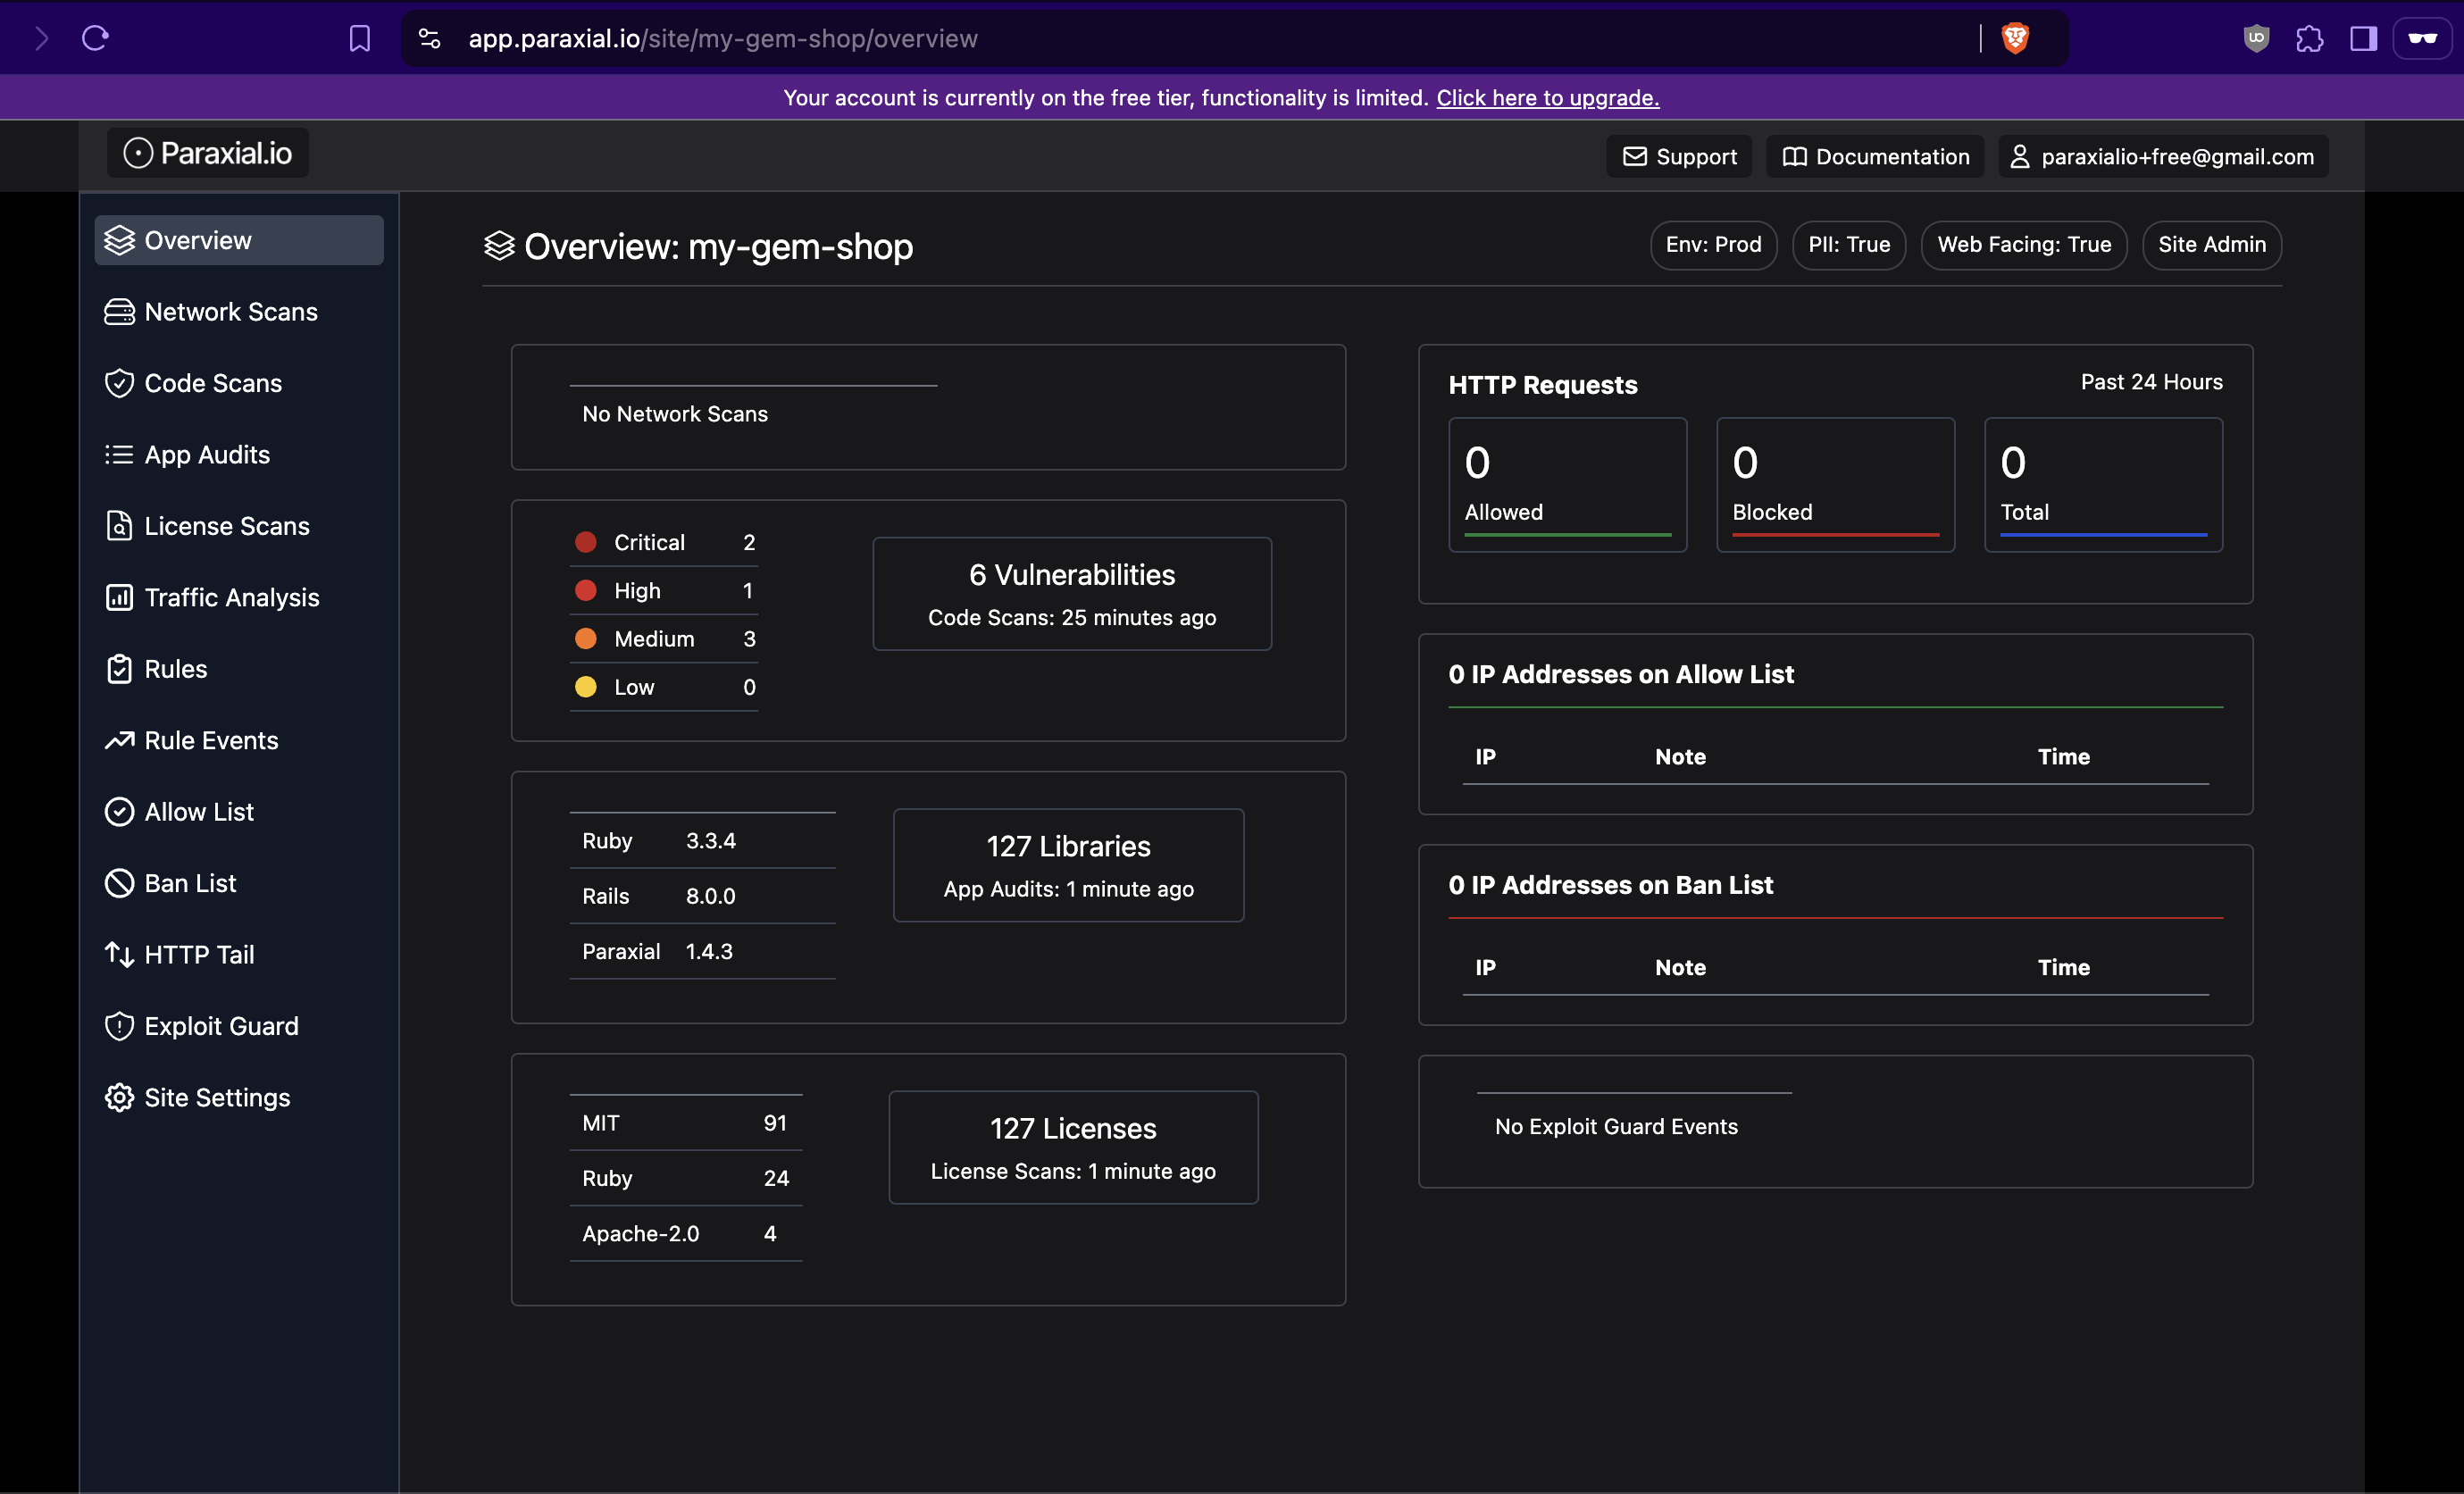The image size is (2464, 1494).
Task: Click the Site Admin badge
Action: [2212, 245]
